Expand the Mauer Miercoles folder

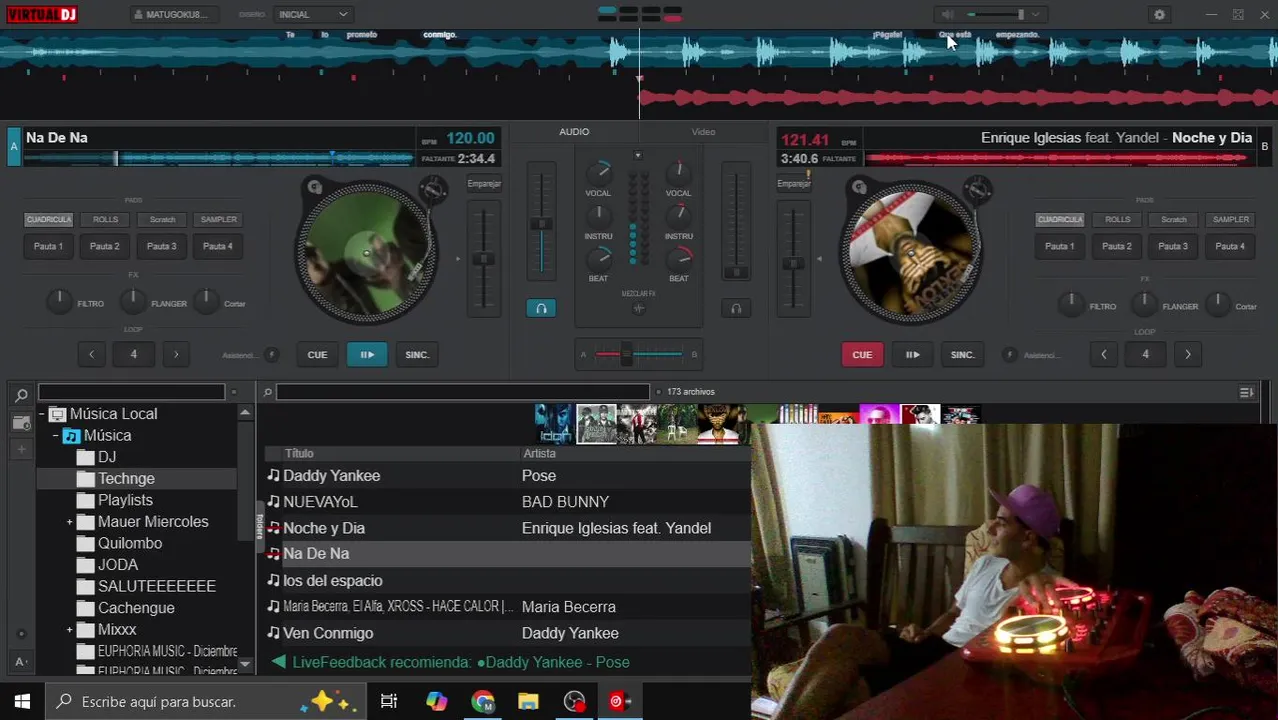point(70,522)
